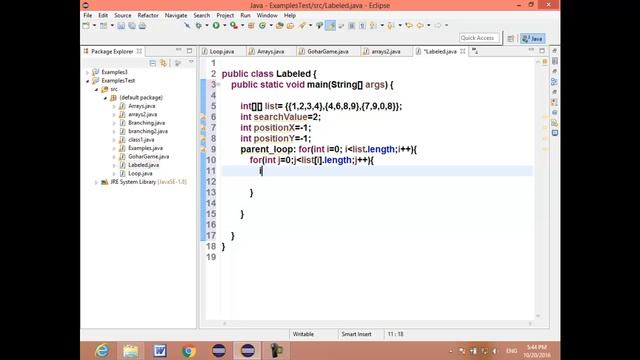
Task: Open Outline view from right trim
Action: coord(554,82)
